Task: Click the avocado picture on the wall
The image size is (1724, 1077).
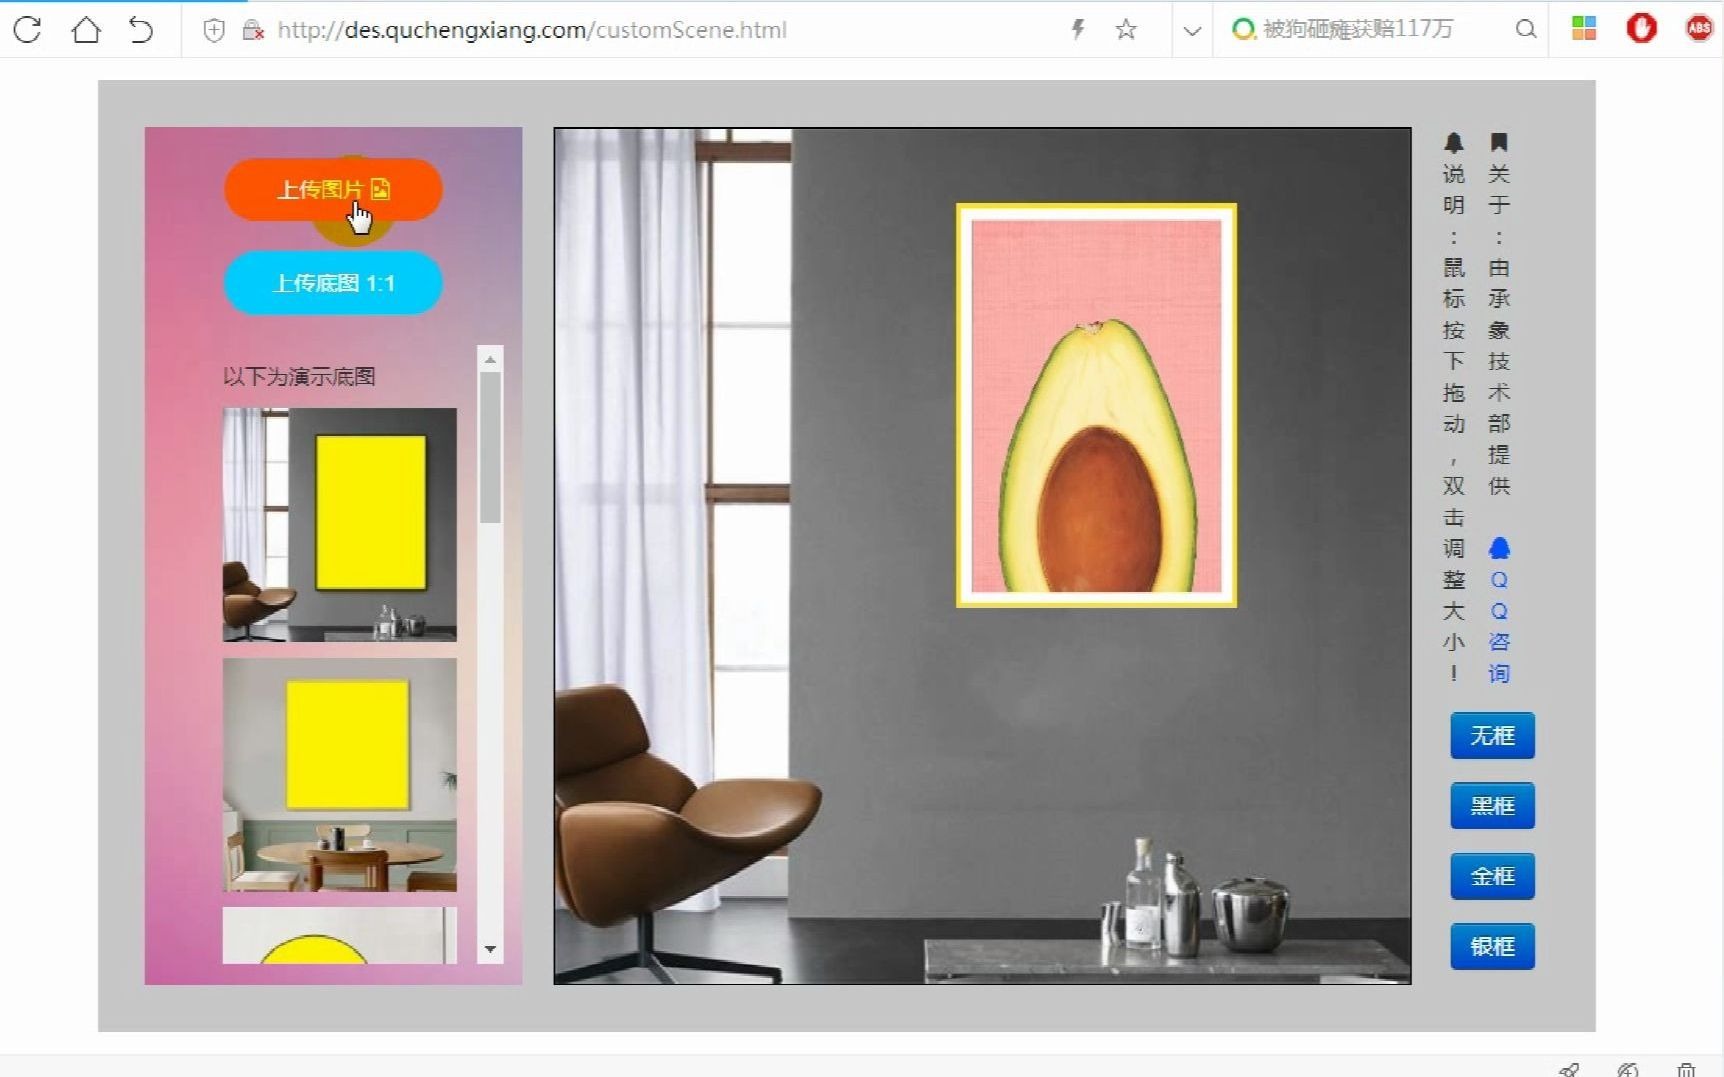Action: pyautogui.click(x=1096, y=405)
